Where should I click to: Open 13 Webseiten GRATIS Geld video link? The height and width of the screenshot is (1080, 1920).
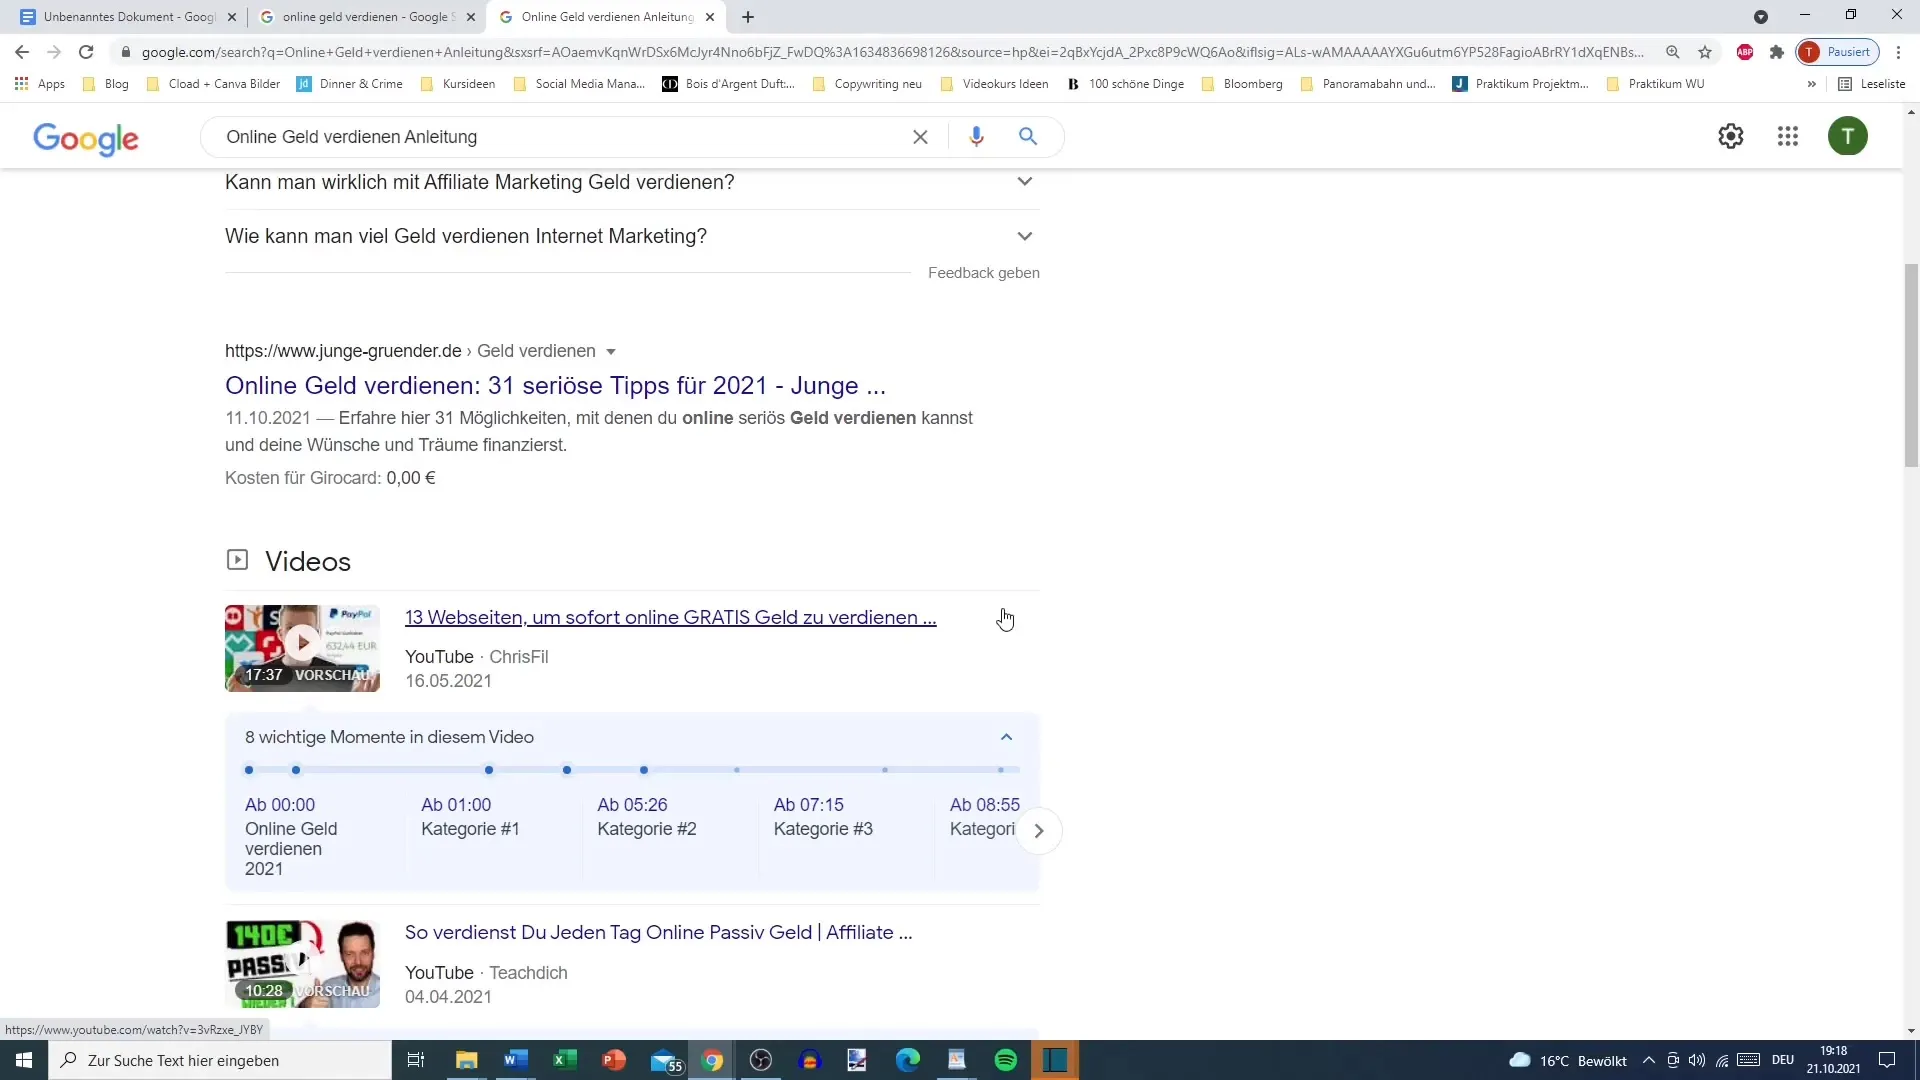670,618
